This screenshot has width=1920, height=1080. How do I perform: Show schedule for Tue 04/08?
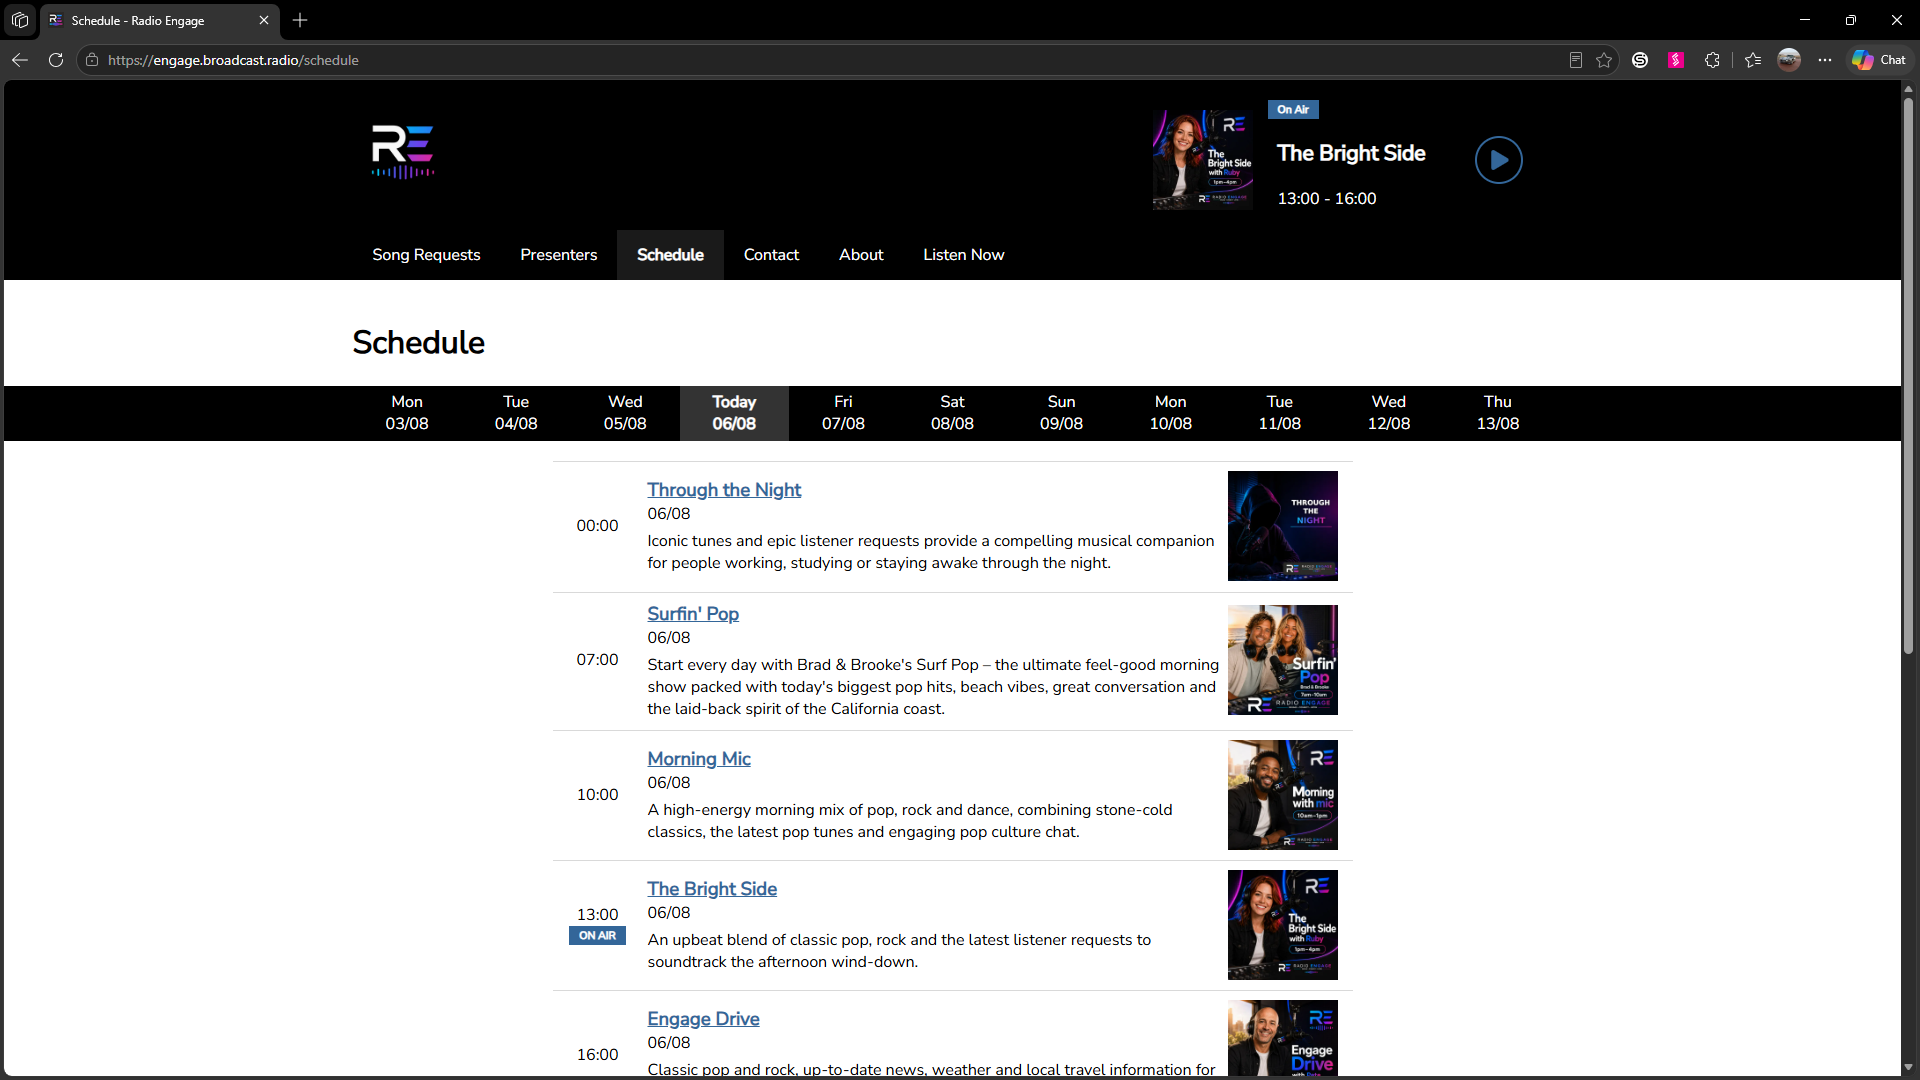click(516, 413)
